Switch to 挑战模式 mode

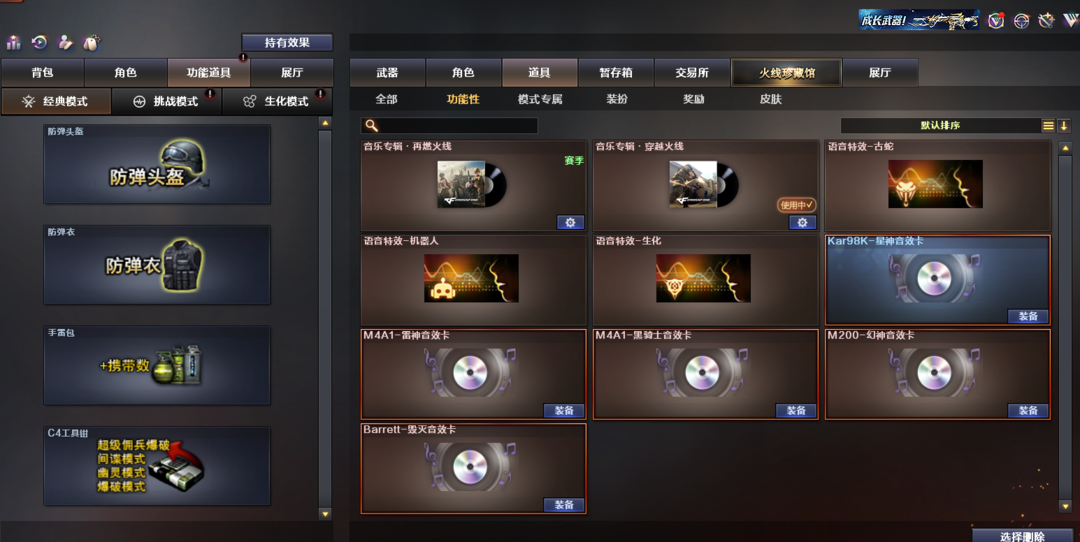pos(167,101)
